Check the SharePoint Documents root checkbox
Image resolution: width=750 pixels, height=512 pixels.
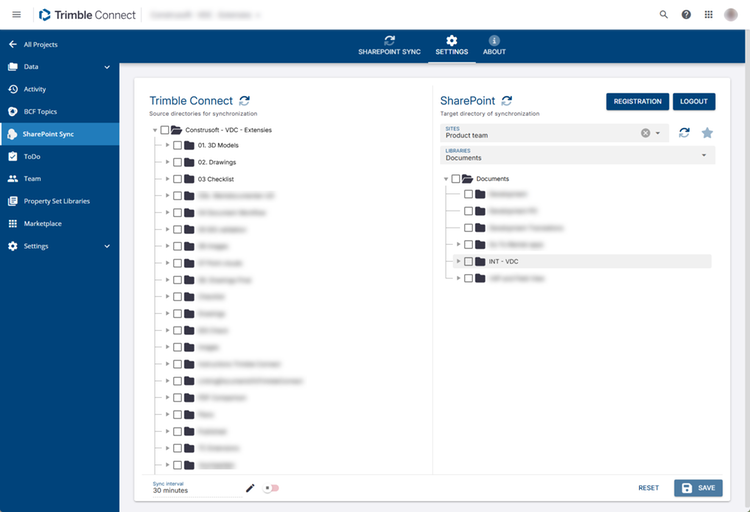coord(455,178)
